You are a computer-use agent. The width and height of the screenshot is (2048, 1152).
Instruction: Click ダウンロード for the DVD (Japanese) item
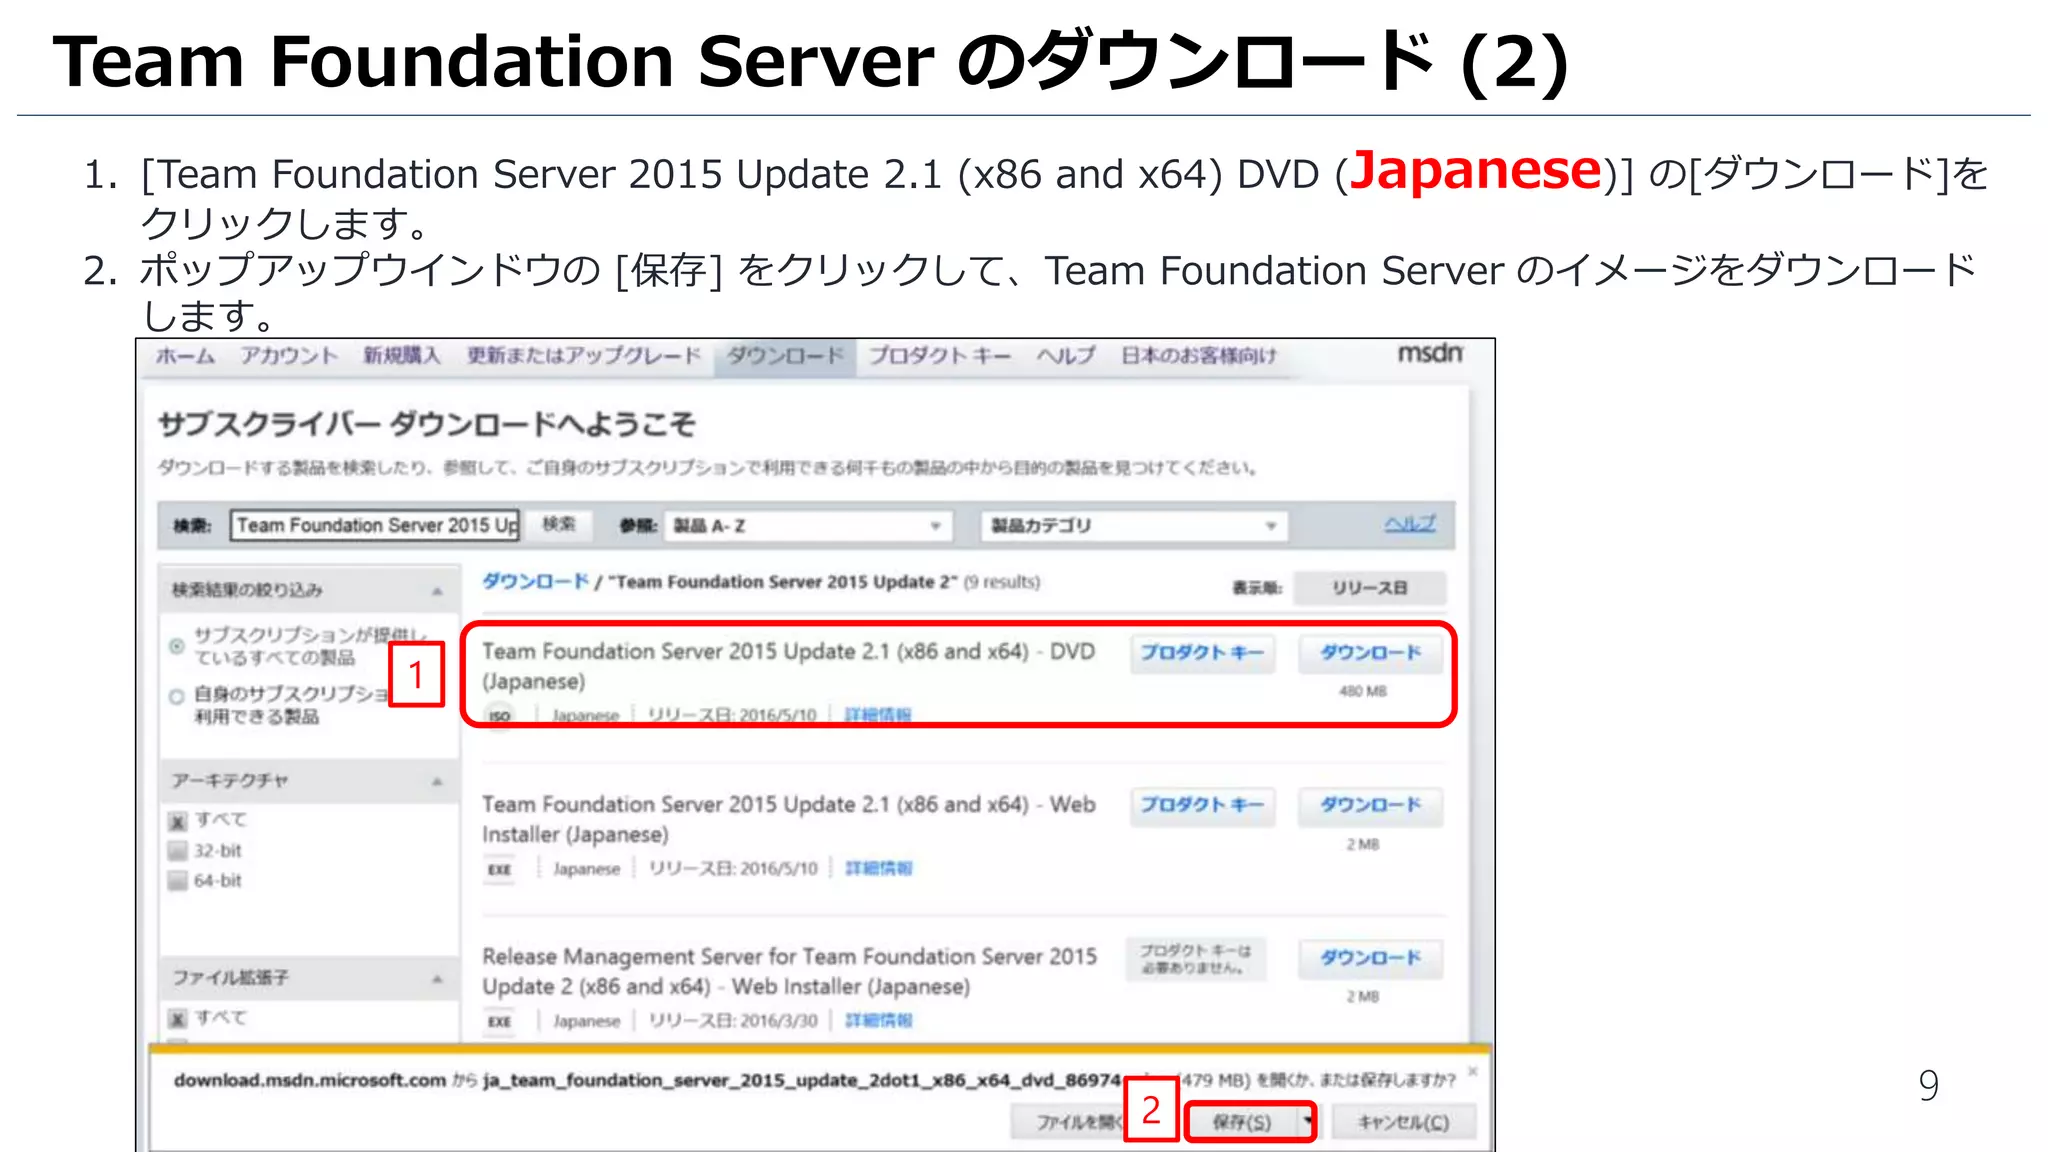point(1370,653)
